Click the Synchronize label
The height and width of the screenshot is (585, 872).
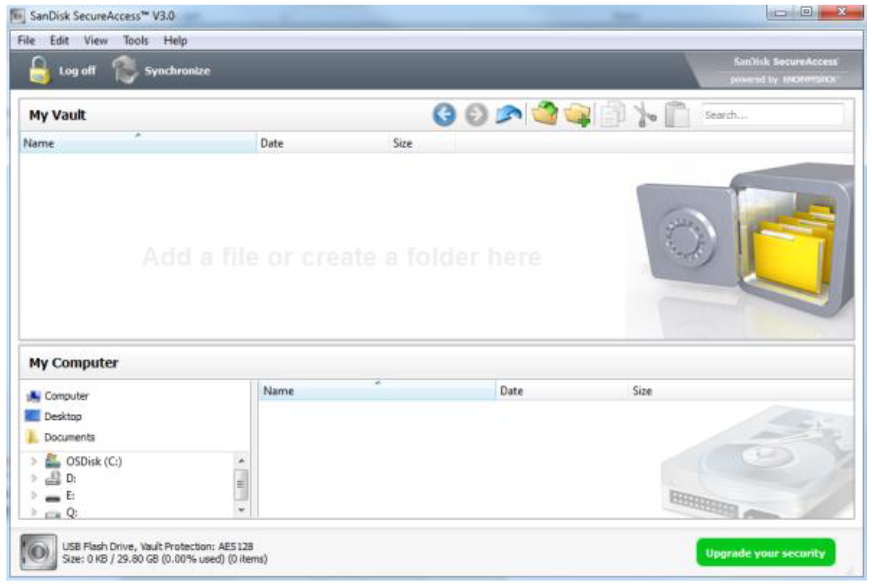coord(177,71)
